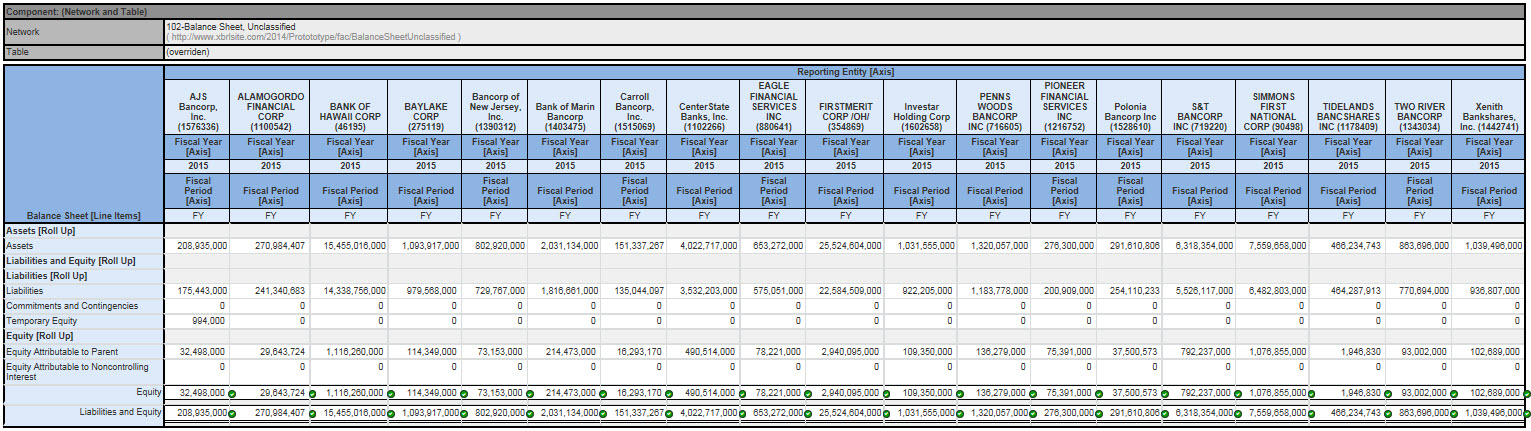Select the Equity [Roll Up] row label
Image resolution: width=1531 pixels, height=431 pixels.
tap(38, 335)
